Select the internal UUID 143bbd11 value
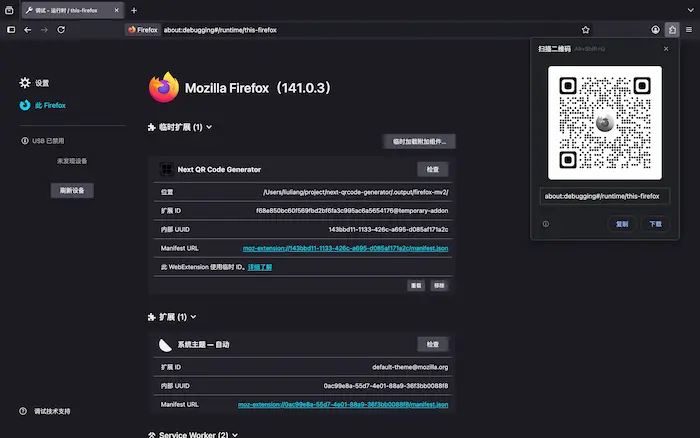This screenshot has width=700, height=438. pyautogui.click(x=388, y=229)
